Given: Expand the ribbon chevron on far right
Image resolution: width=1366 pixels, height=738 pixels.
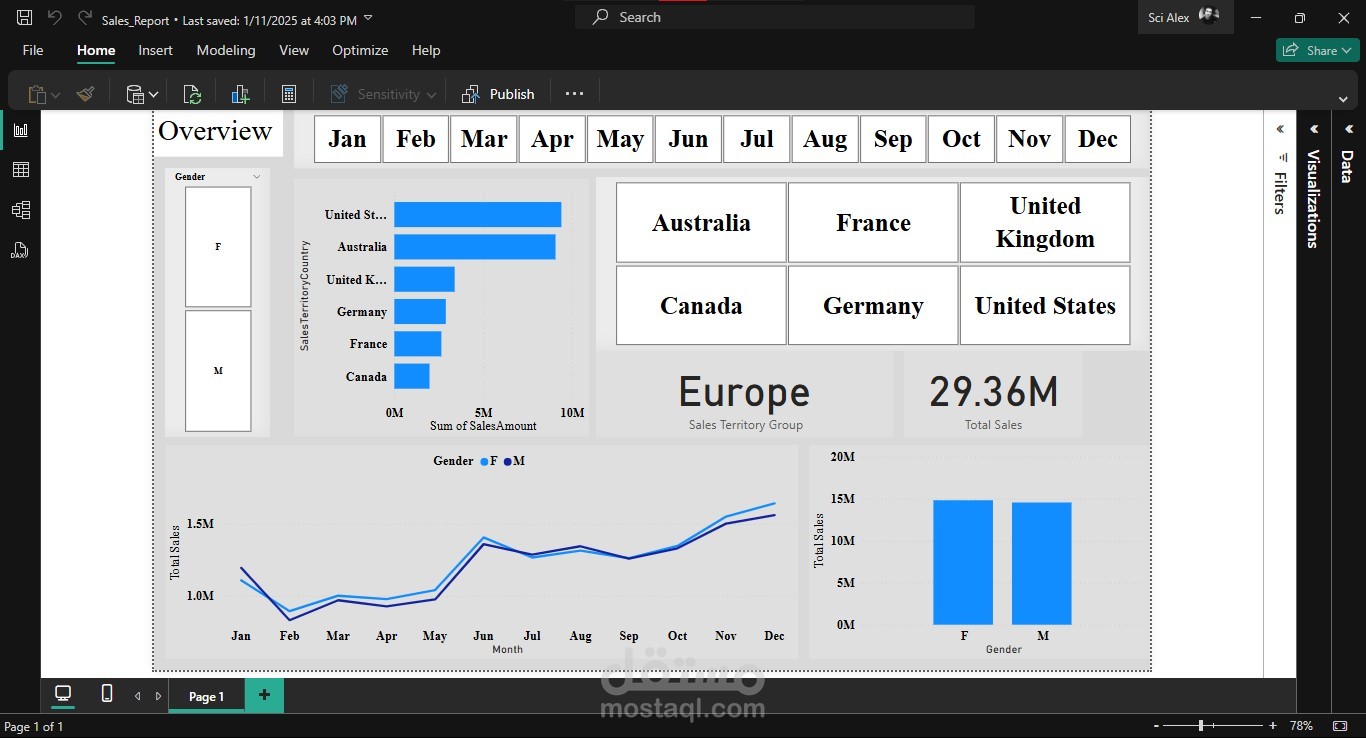Looking at the screenshot, I should point(1344,100).
